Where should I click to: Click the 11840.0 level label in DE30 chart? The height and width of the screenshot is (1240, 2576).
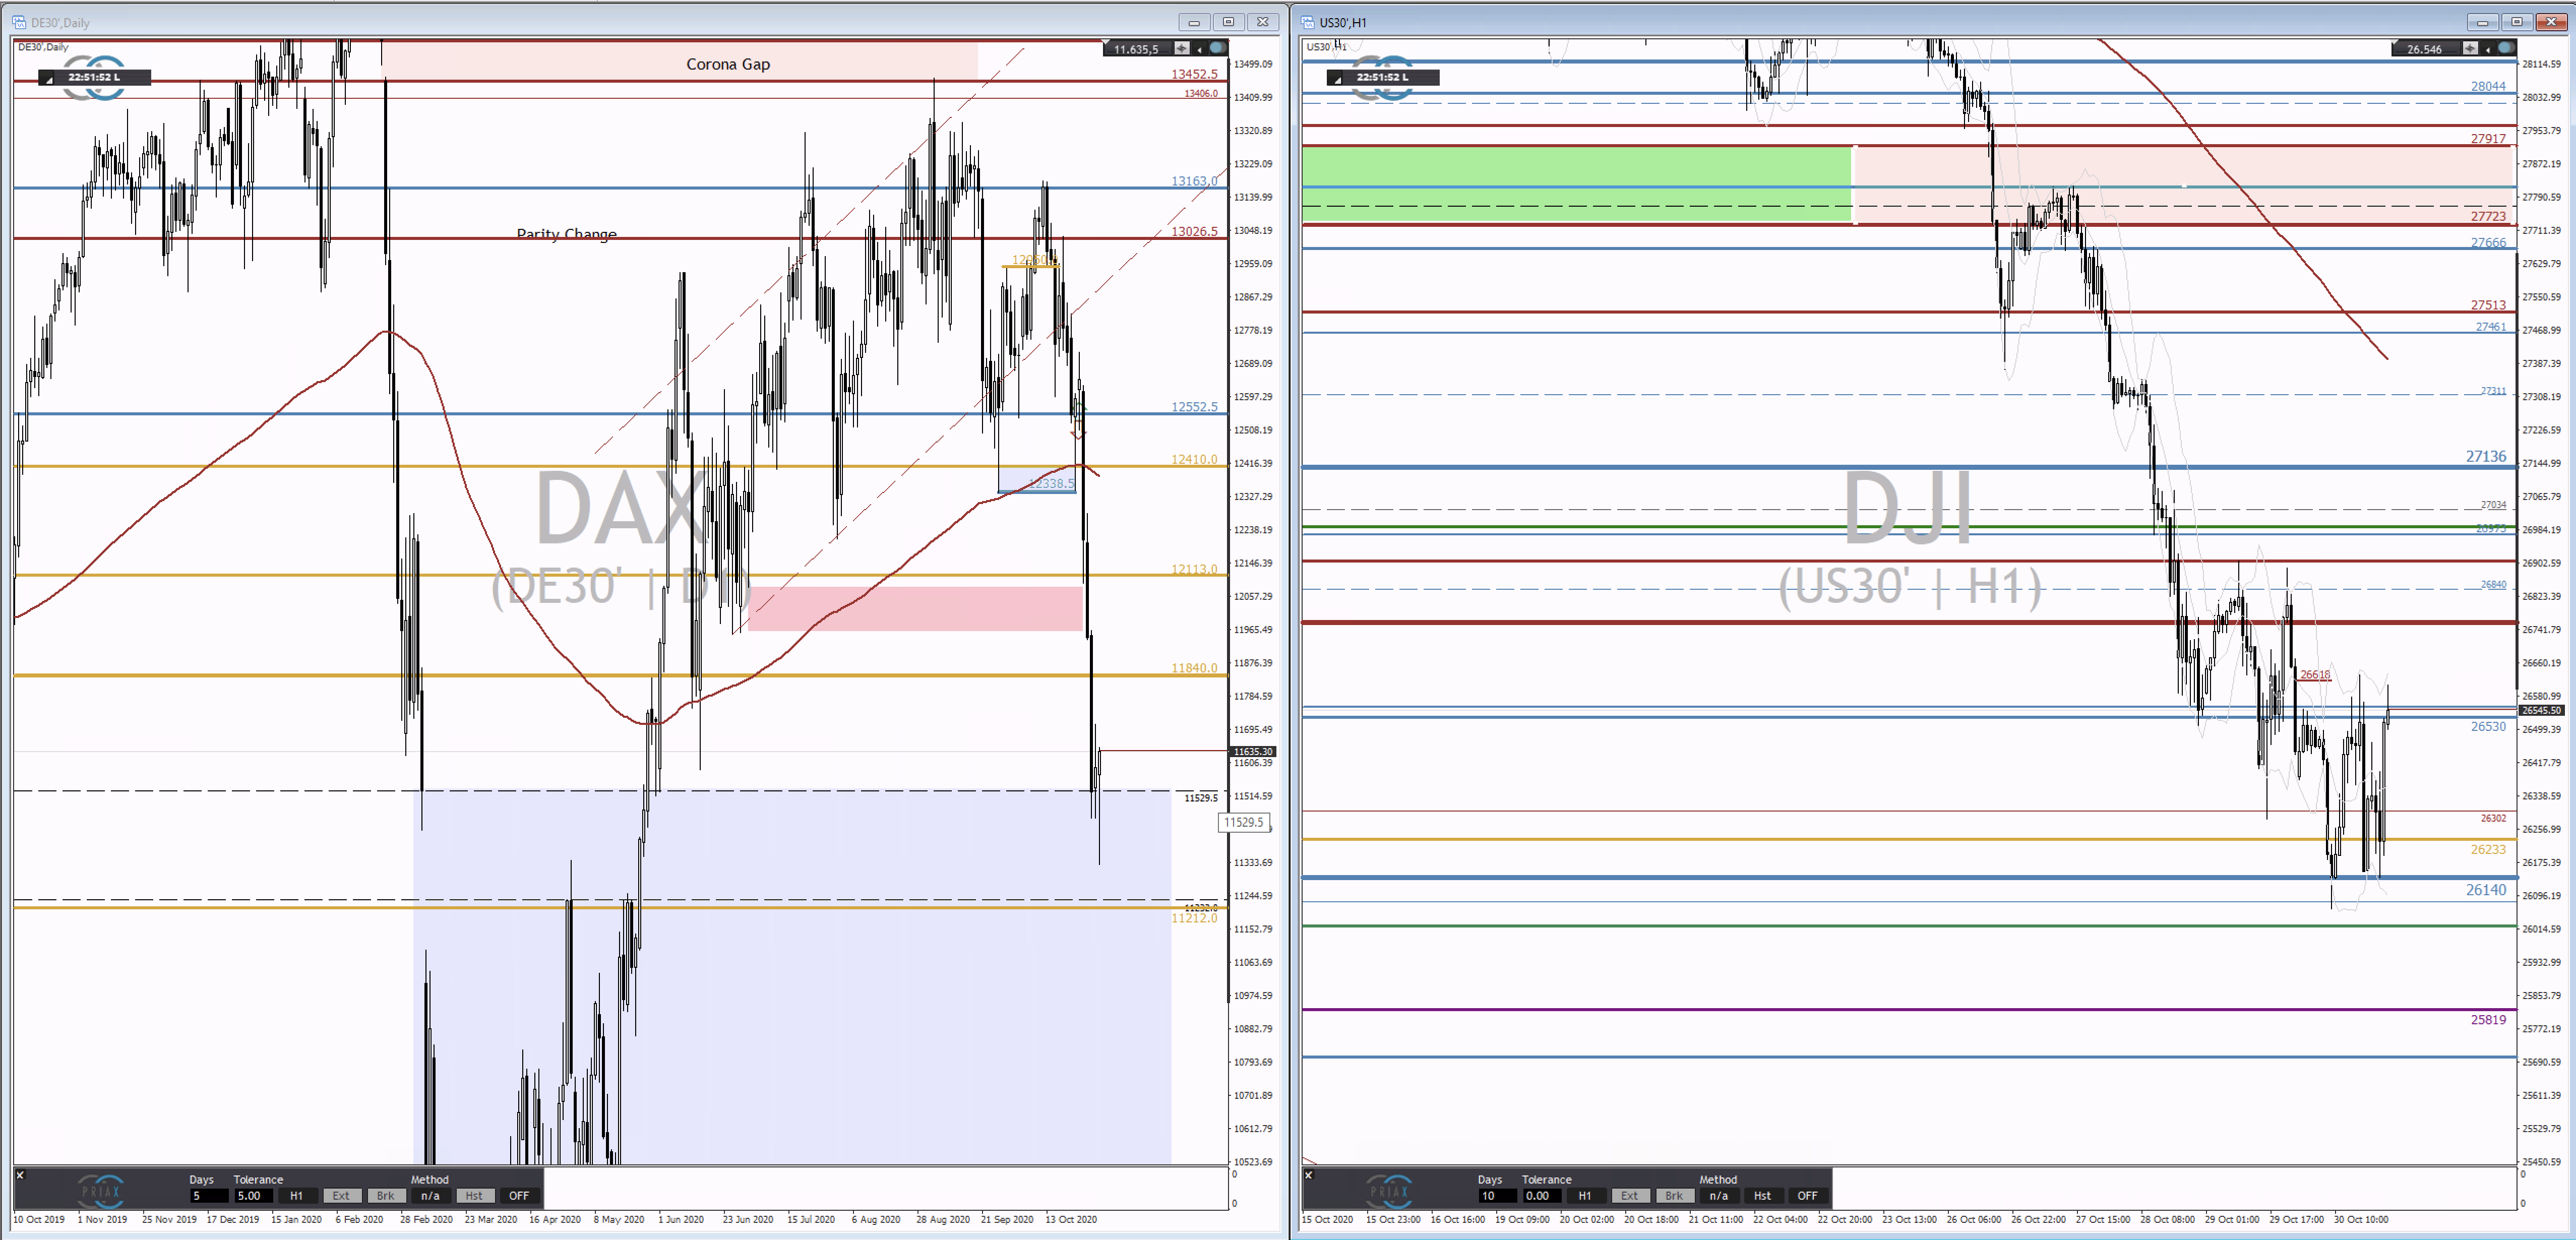(x=1195, y=668)
